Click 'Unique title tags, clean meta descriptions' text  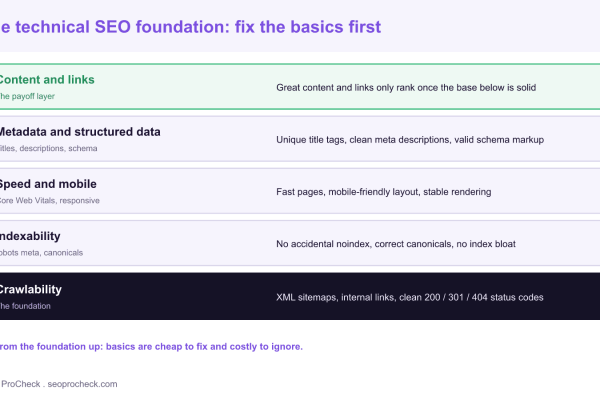coord(410,140)
